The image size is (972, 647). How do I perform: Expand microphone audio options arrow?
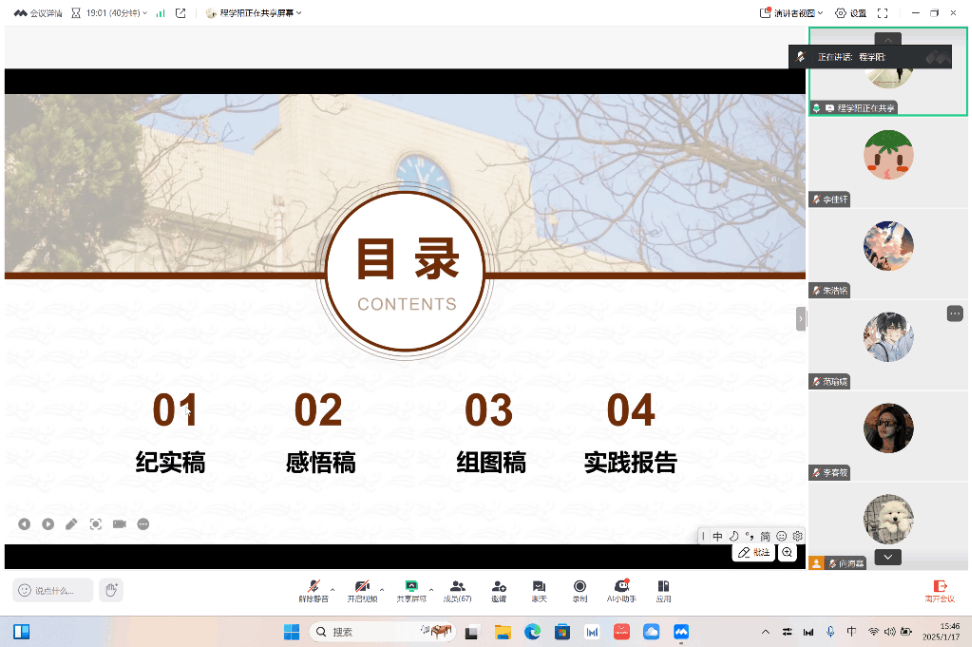click(333, 587)
